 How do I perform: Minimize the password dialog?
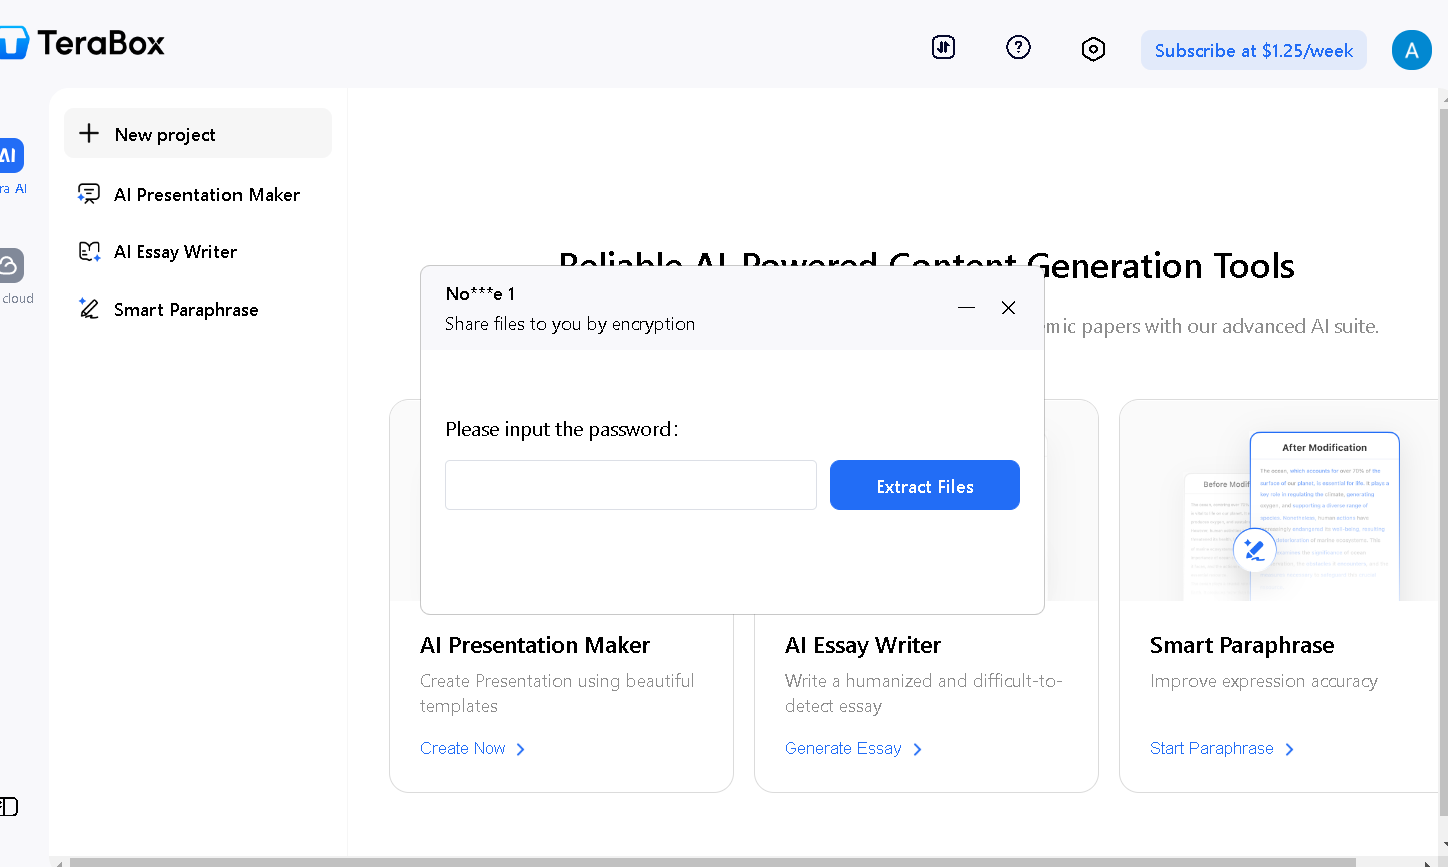pyautogui.click(x=966, y=308)
